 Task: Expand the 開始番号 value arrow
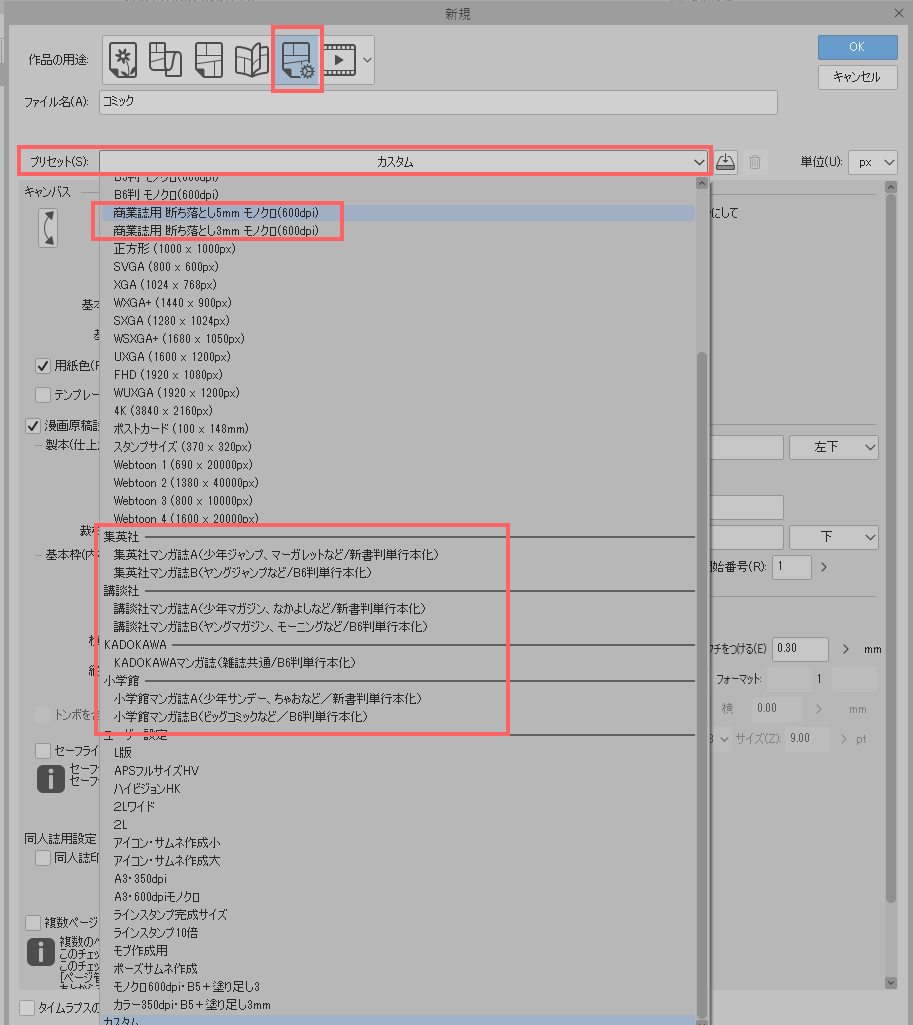point(823,567)
